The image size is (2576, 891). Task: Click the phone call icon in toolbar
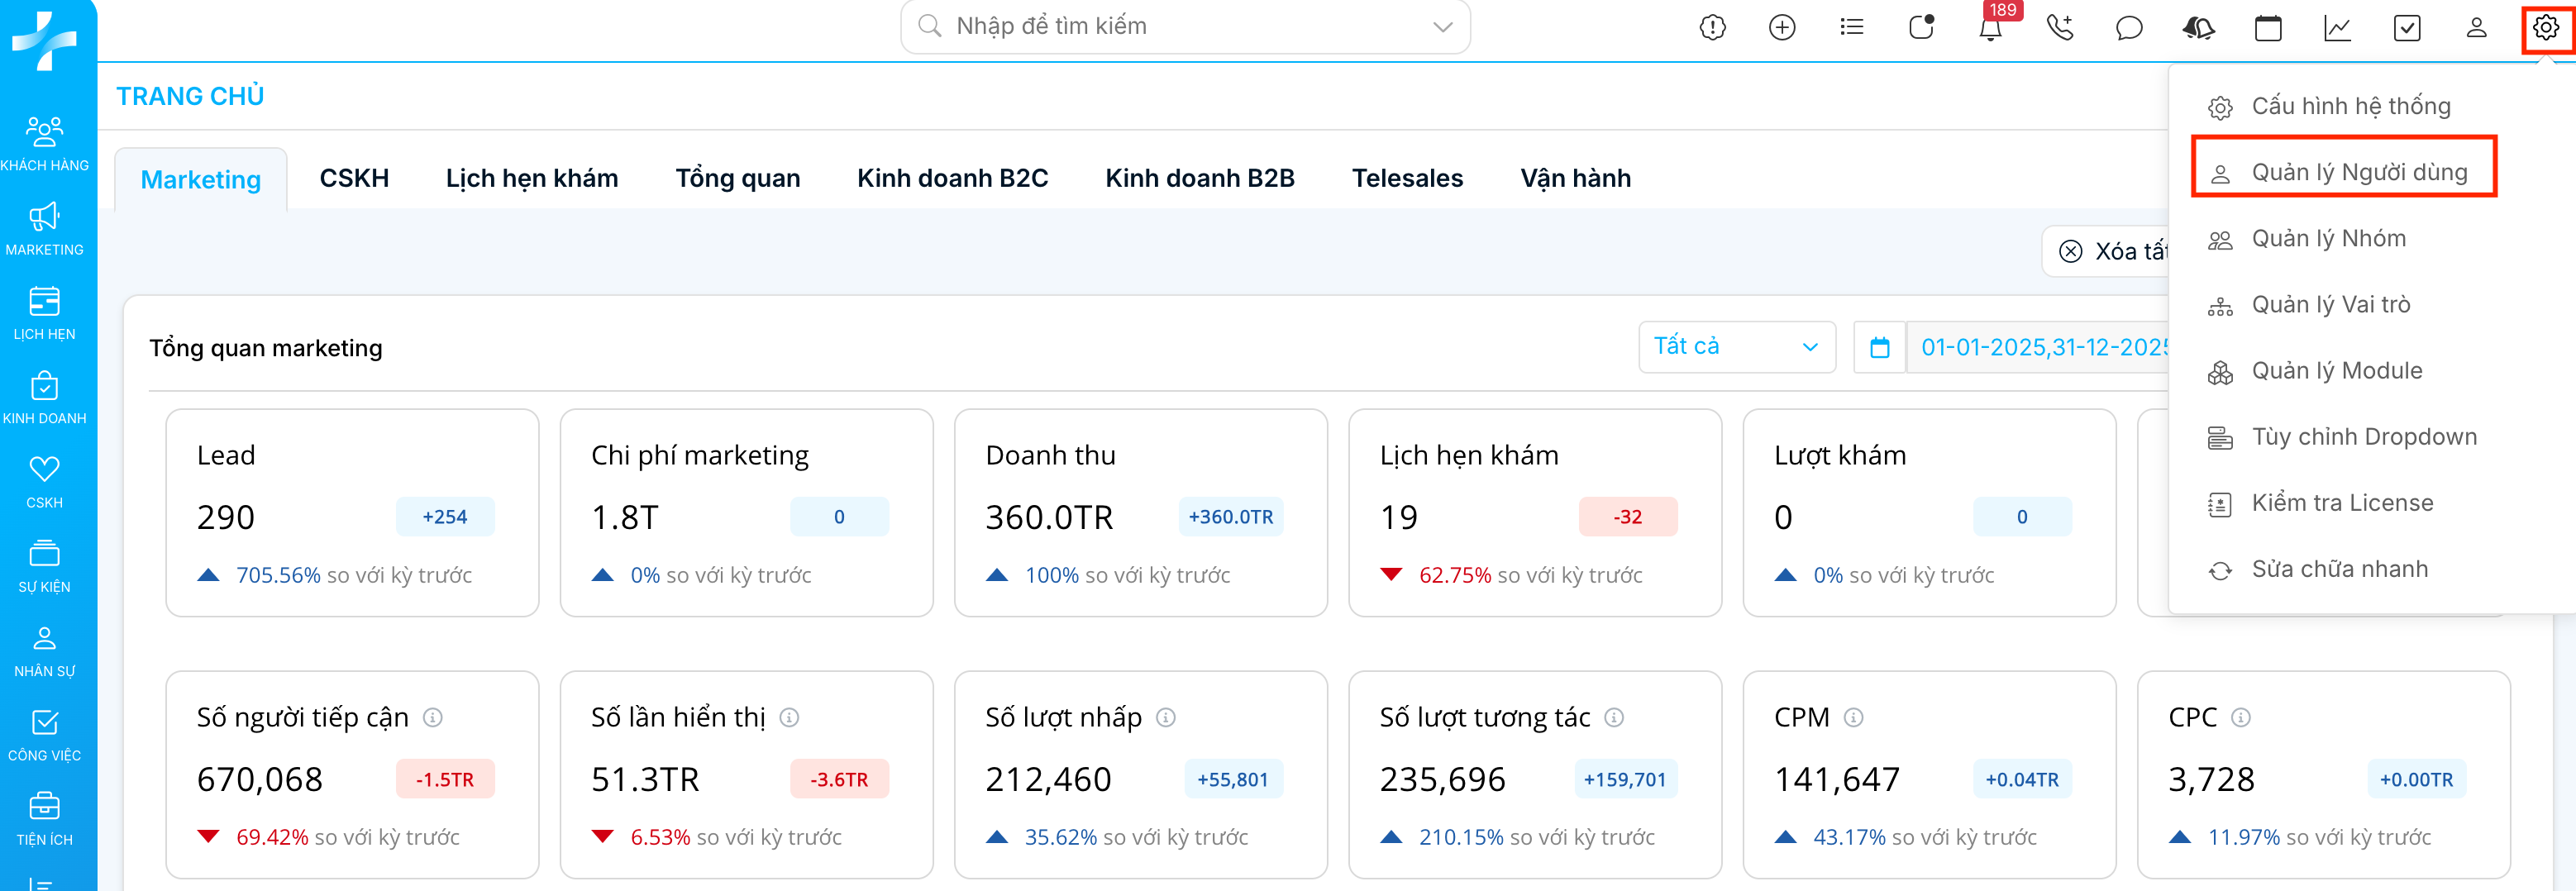point(2060,28)
